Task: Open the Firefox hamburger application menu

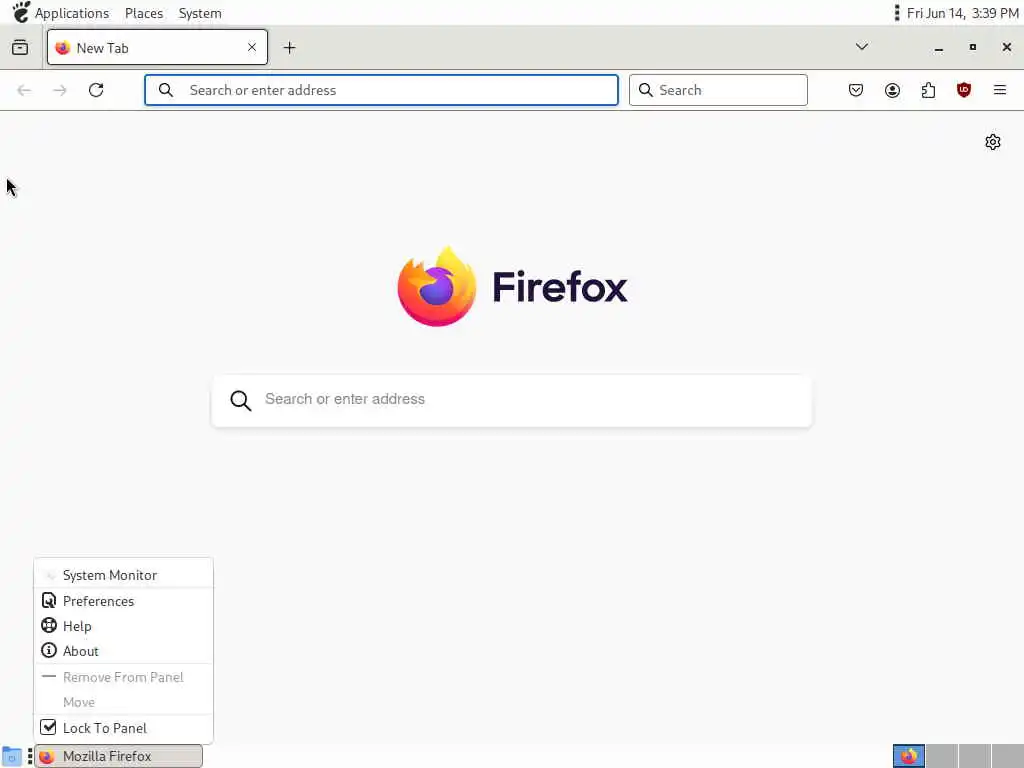Action: pyautogui.click(x=1000, y=90)
